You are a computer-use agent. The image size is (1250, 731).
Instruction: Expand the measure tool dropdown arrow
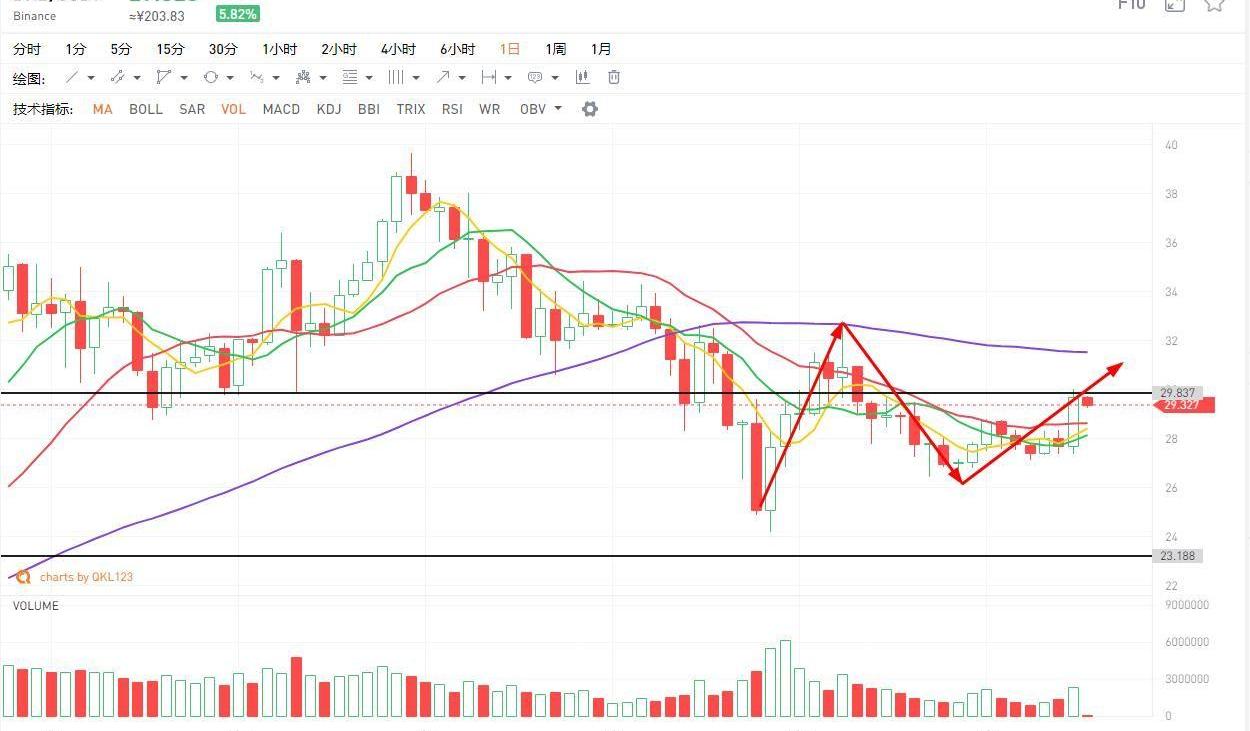click(x=508, y=78)
